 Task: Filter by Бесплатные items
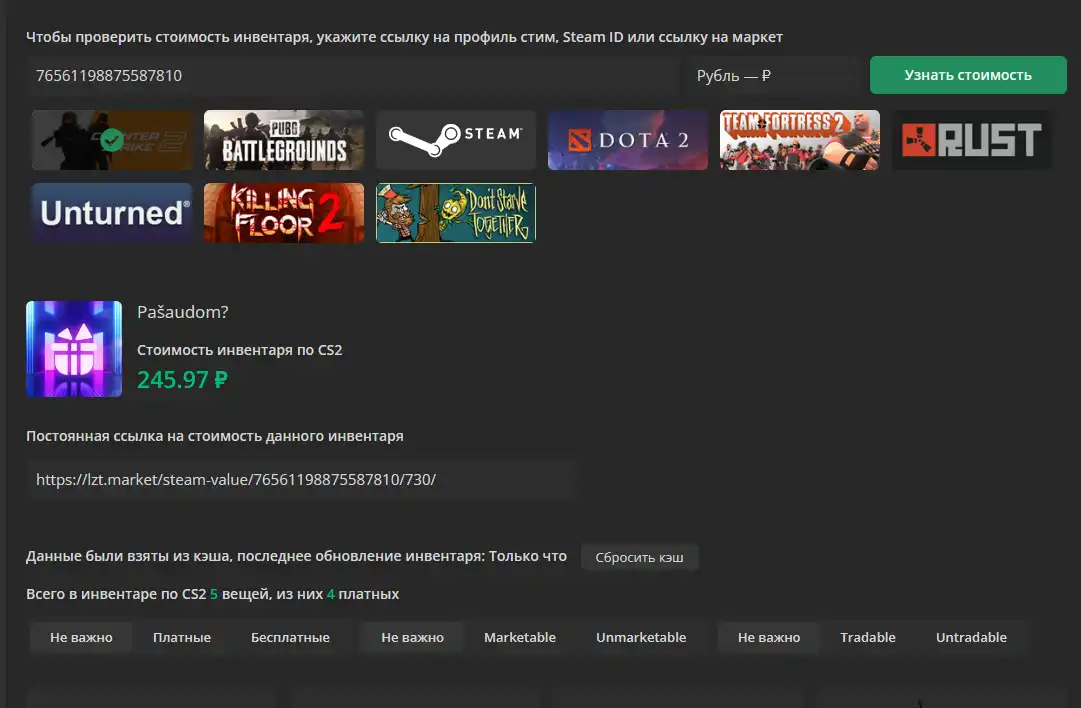coord(290,638)
